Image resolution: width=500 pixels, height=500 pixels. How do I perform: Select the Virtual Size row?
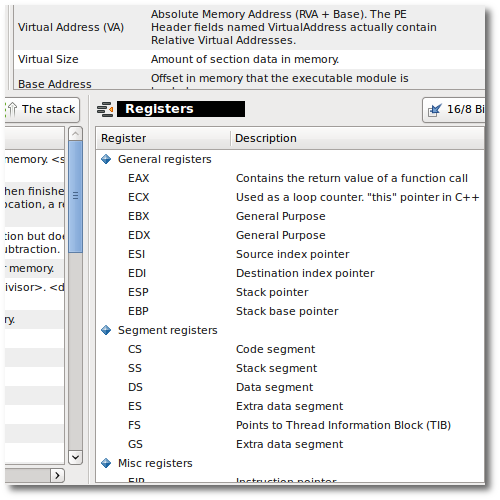click(249, 59)
